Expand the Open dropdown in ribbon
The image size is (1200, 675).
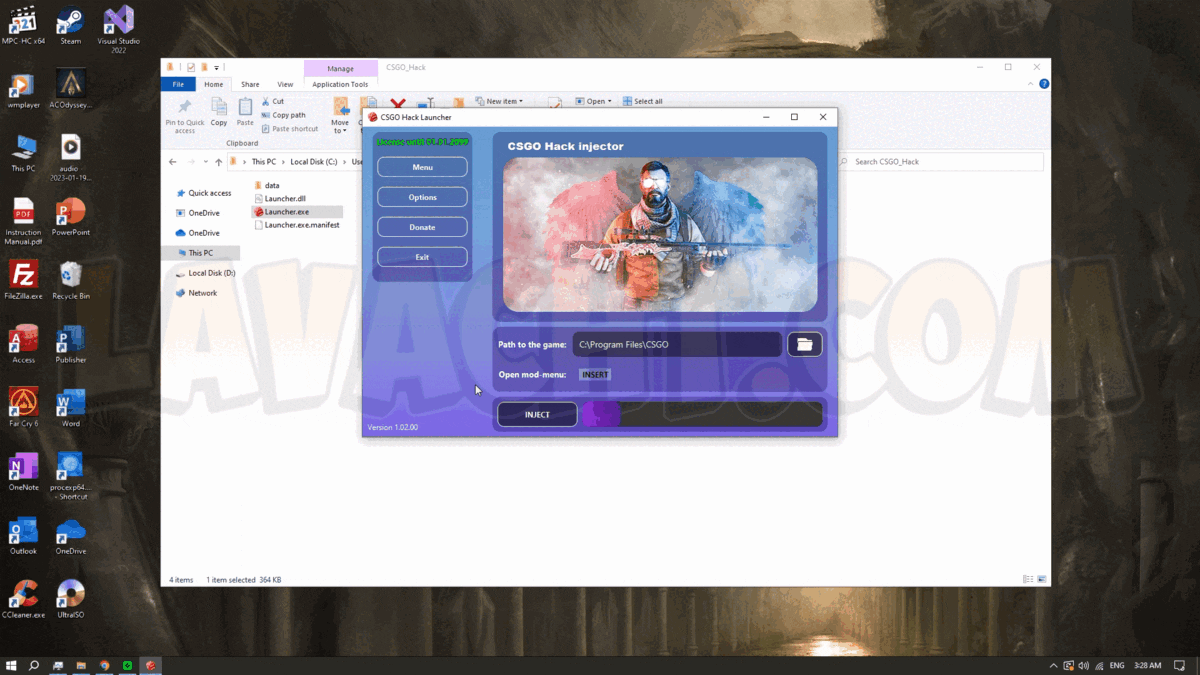pos(593,101)
